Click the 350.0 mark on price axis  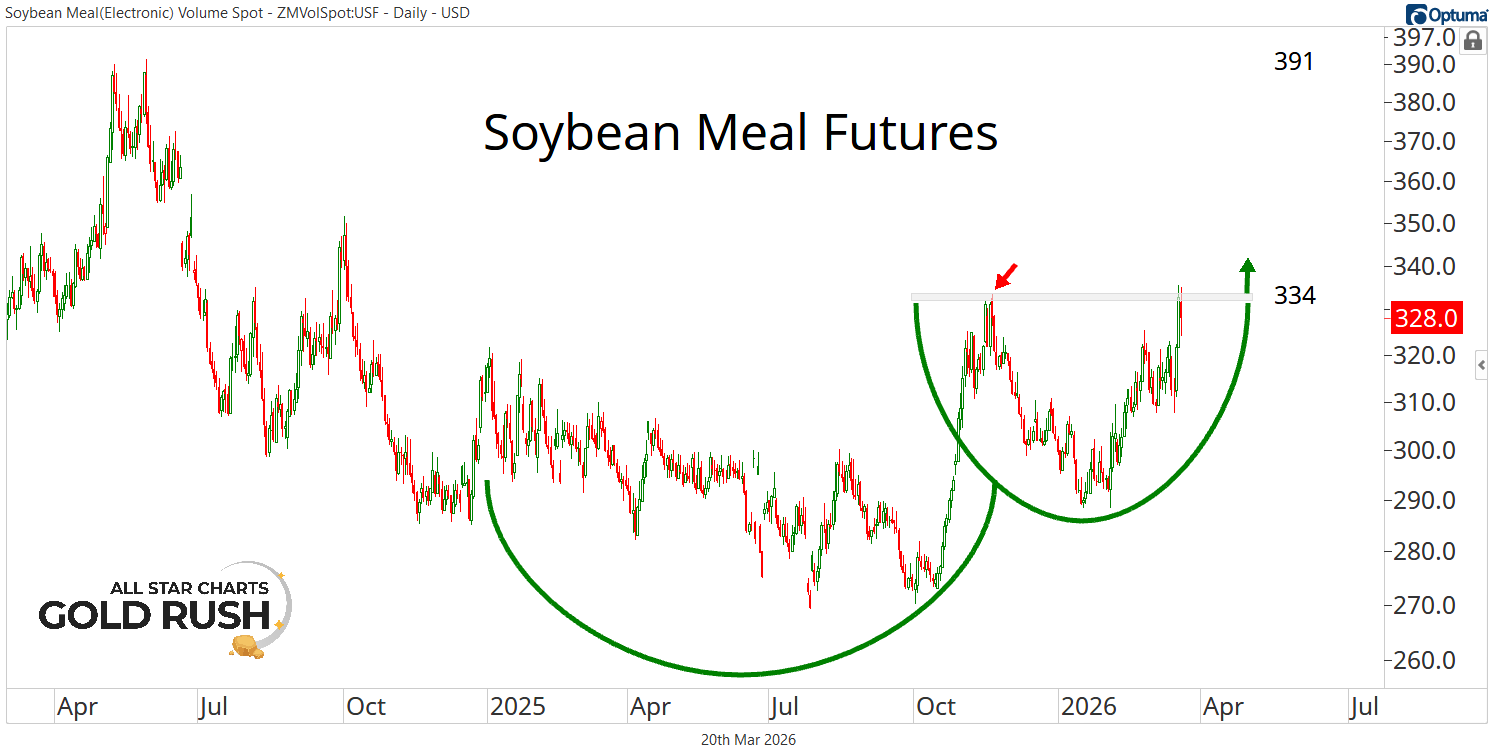tap(1426, 223)
